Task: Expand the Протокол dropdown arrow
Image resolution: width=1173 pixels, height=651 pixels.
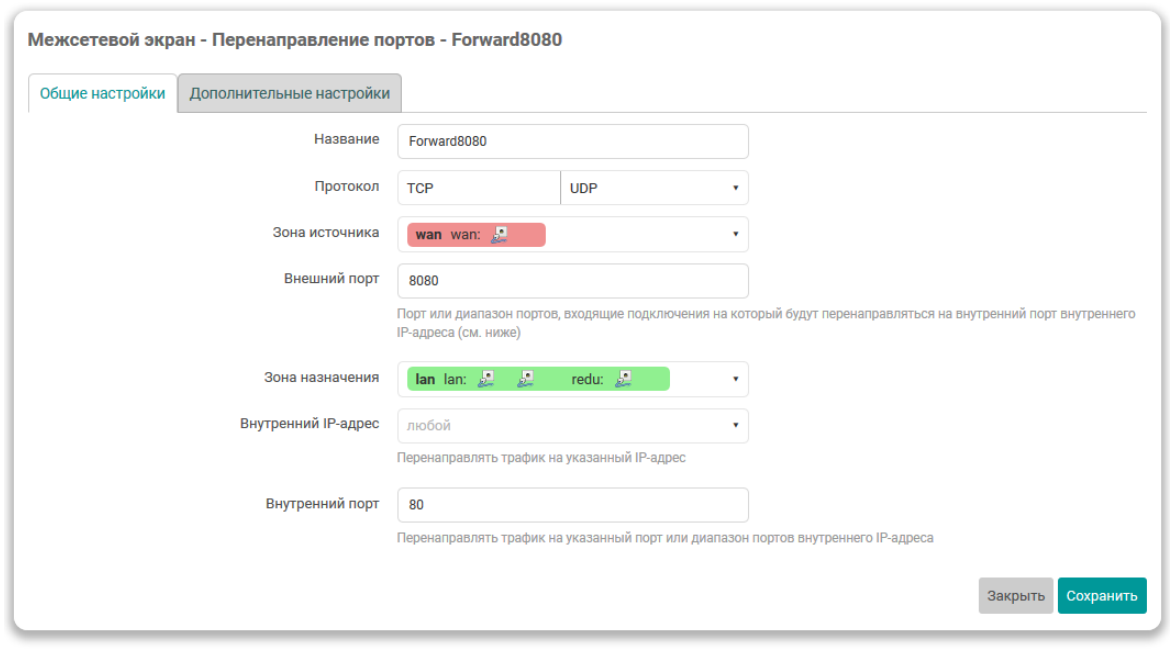Action: [735, 188]
